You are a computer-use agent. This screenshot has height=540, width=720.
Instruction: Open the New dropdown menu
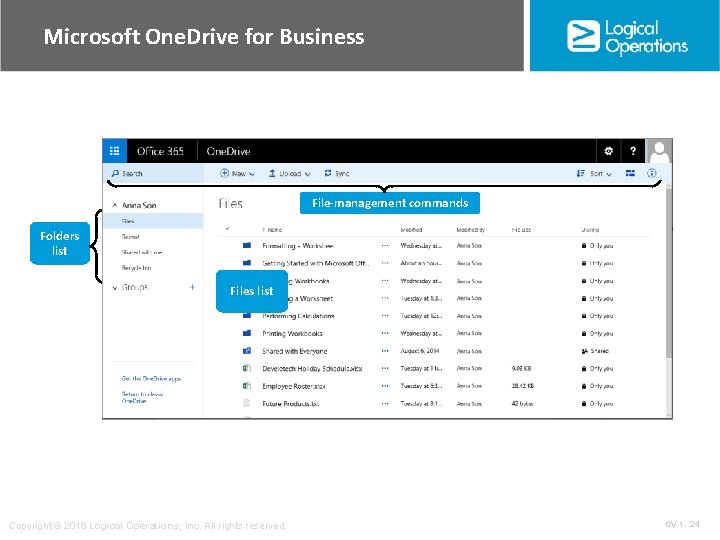tap(237, 173)
